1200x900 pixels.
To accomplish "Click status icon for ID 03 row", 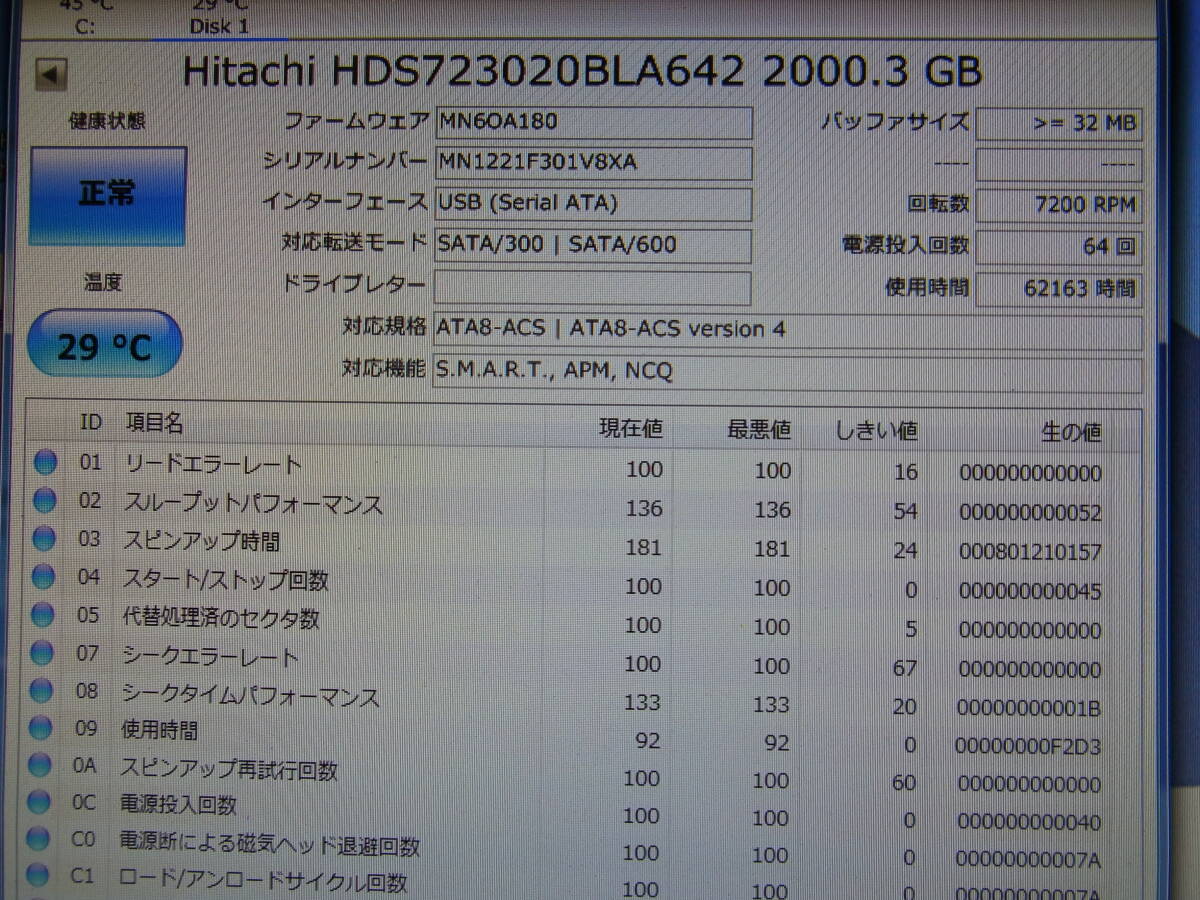I will tap(44, 539).
